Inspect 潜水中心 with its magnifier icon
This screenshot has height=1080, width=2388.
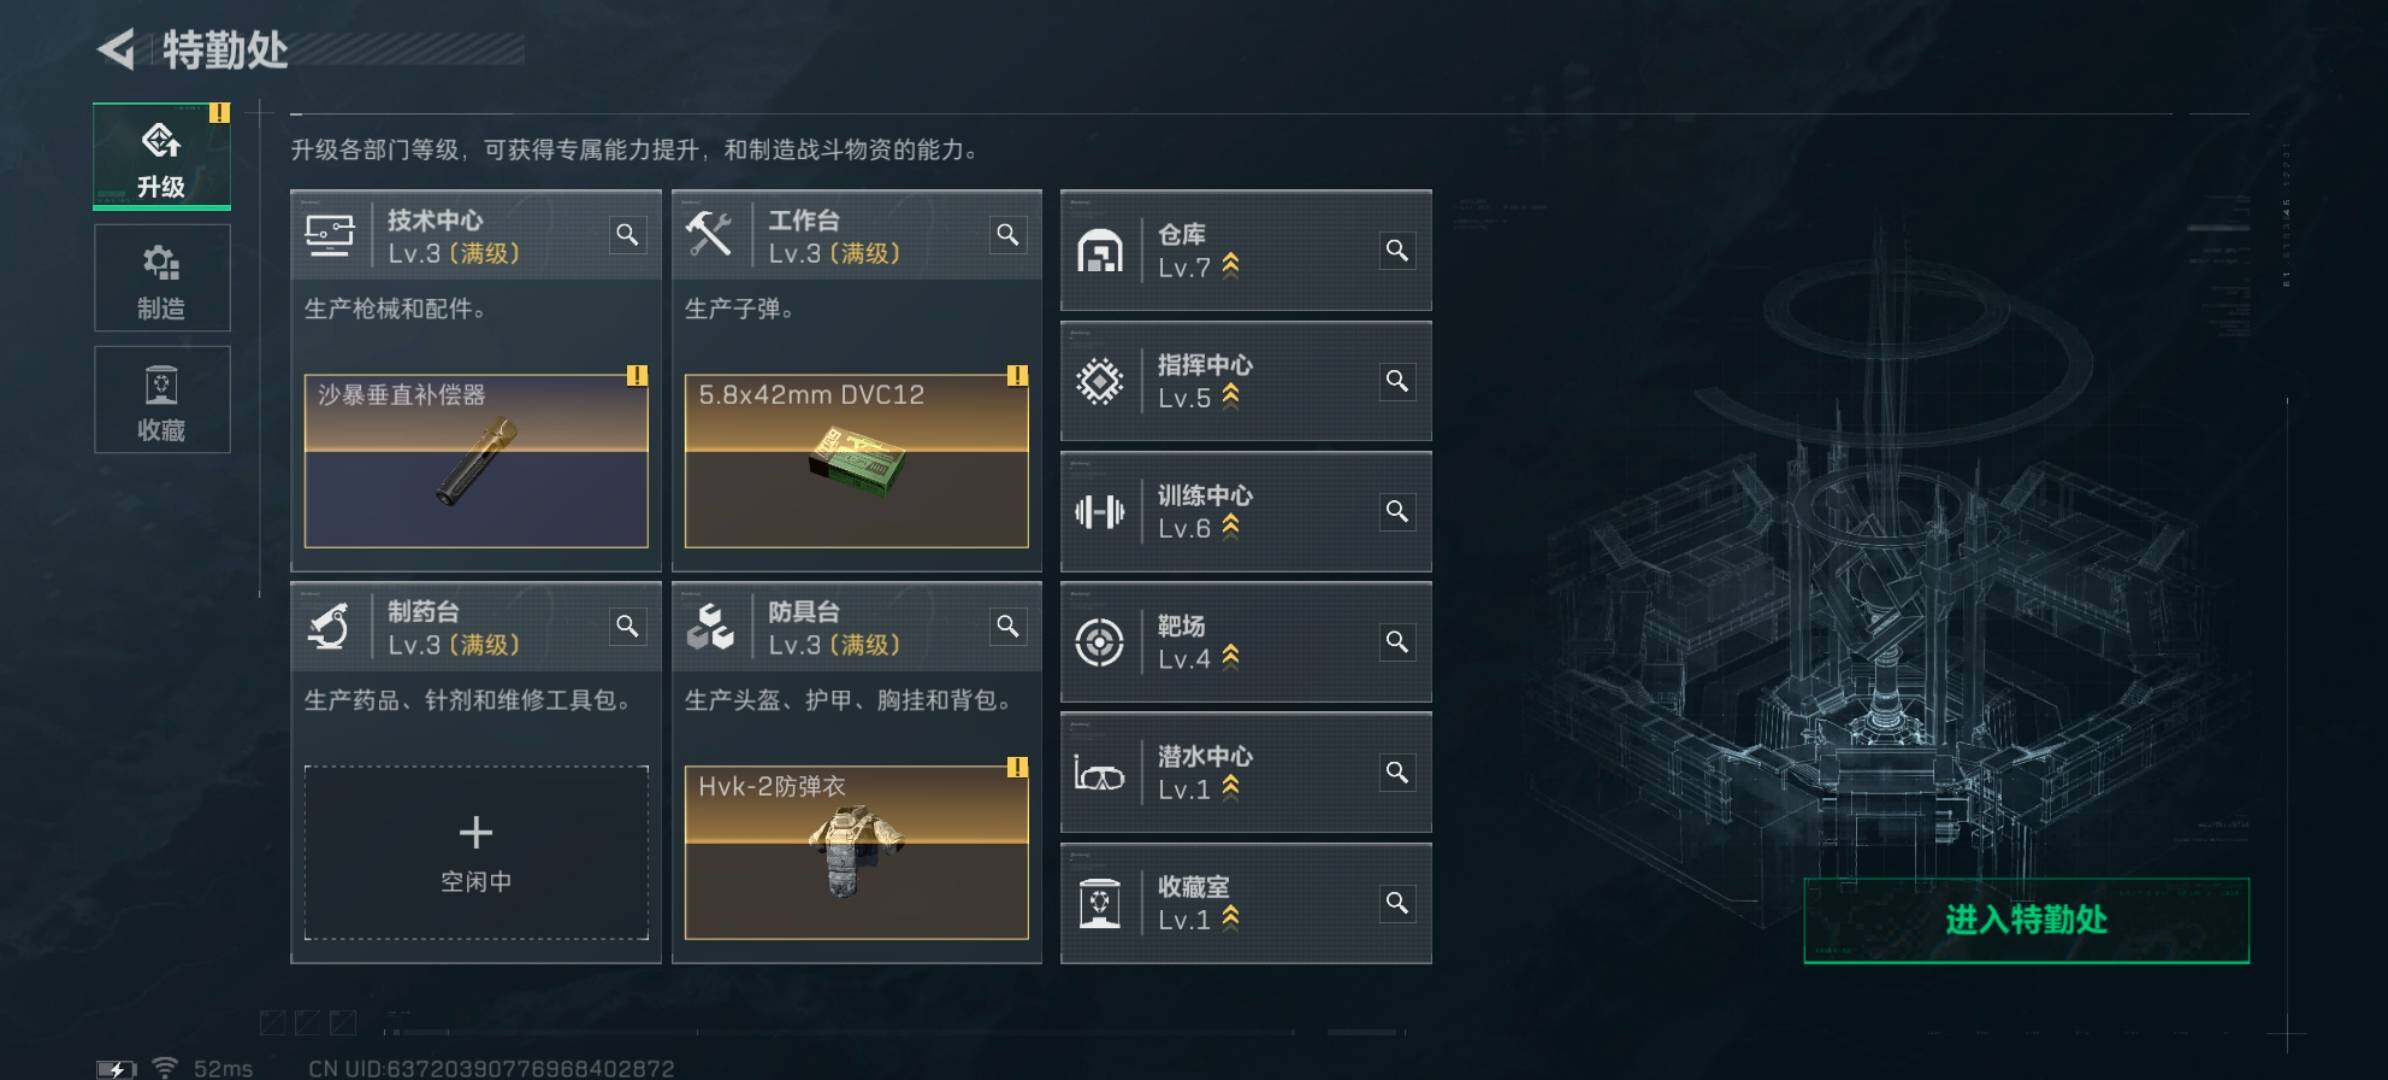tap(1397, 772)
